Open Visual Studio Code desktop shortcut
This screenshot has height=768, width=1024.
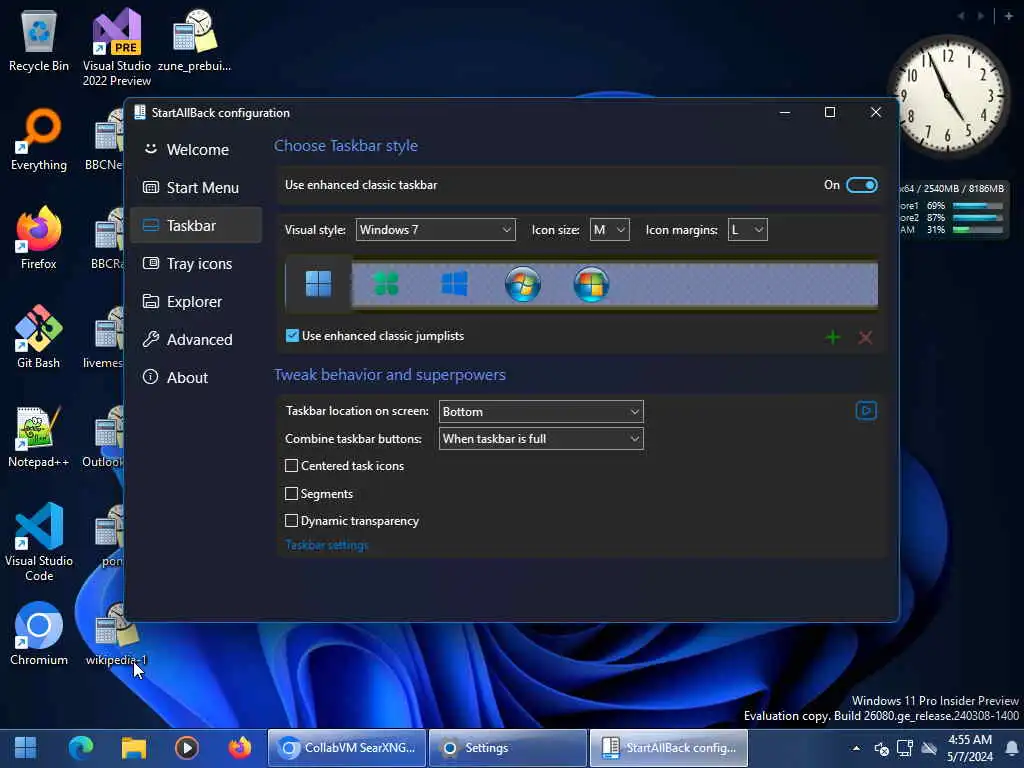pyautogui.click(x=39, y=542)
